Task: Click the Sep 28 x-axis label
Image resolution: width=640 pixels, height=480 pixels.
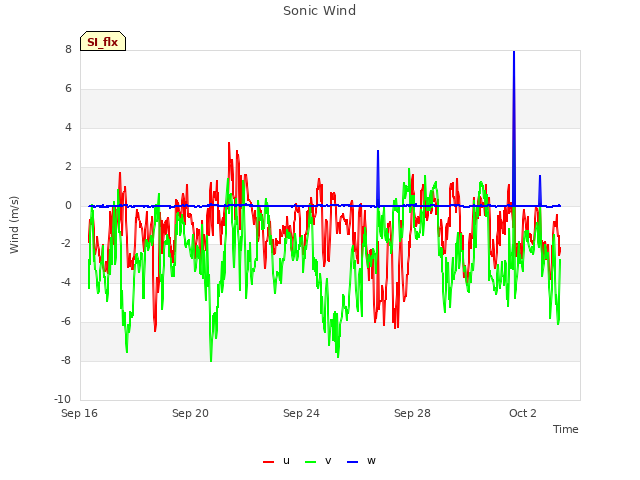Action: pos(412,413)
